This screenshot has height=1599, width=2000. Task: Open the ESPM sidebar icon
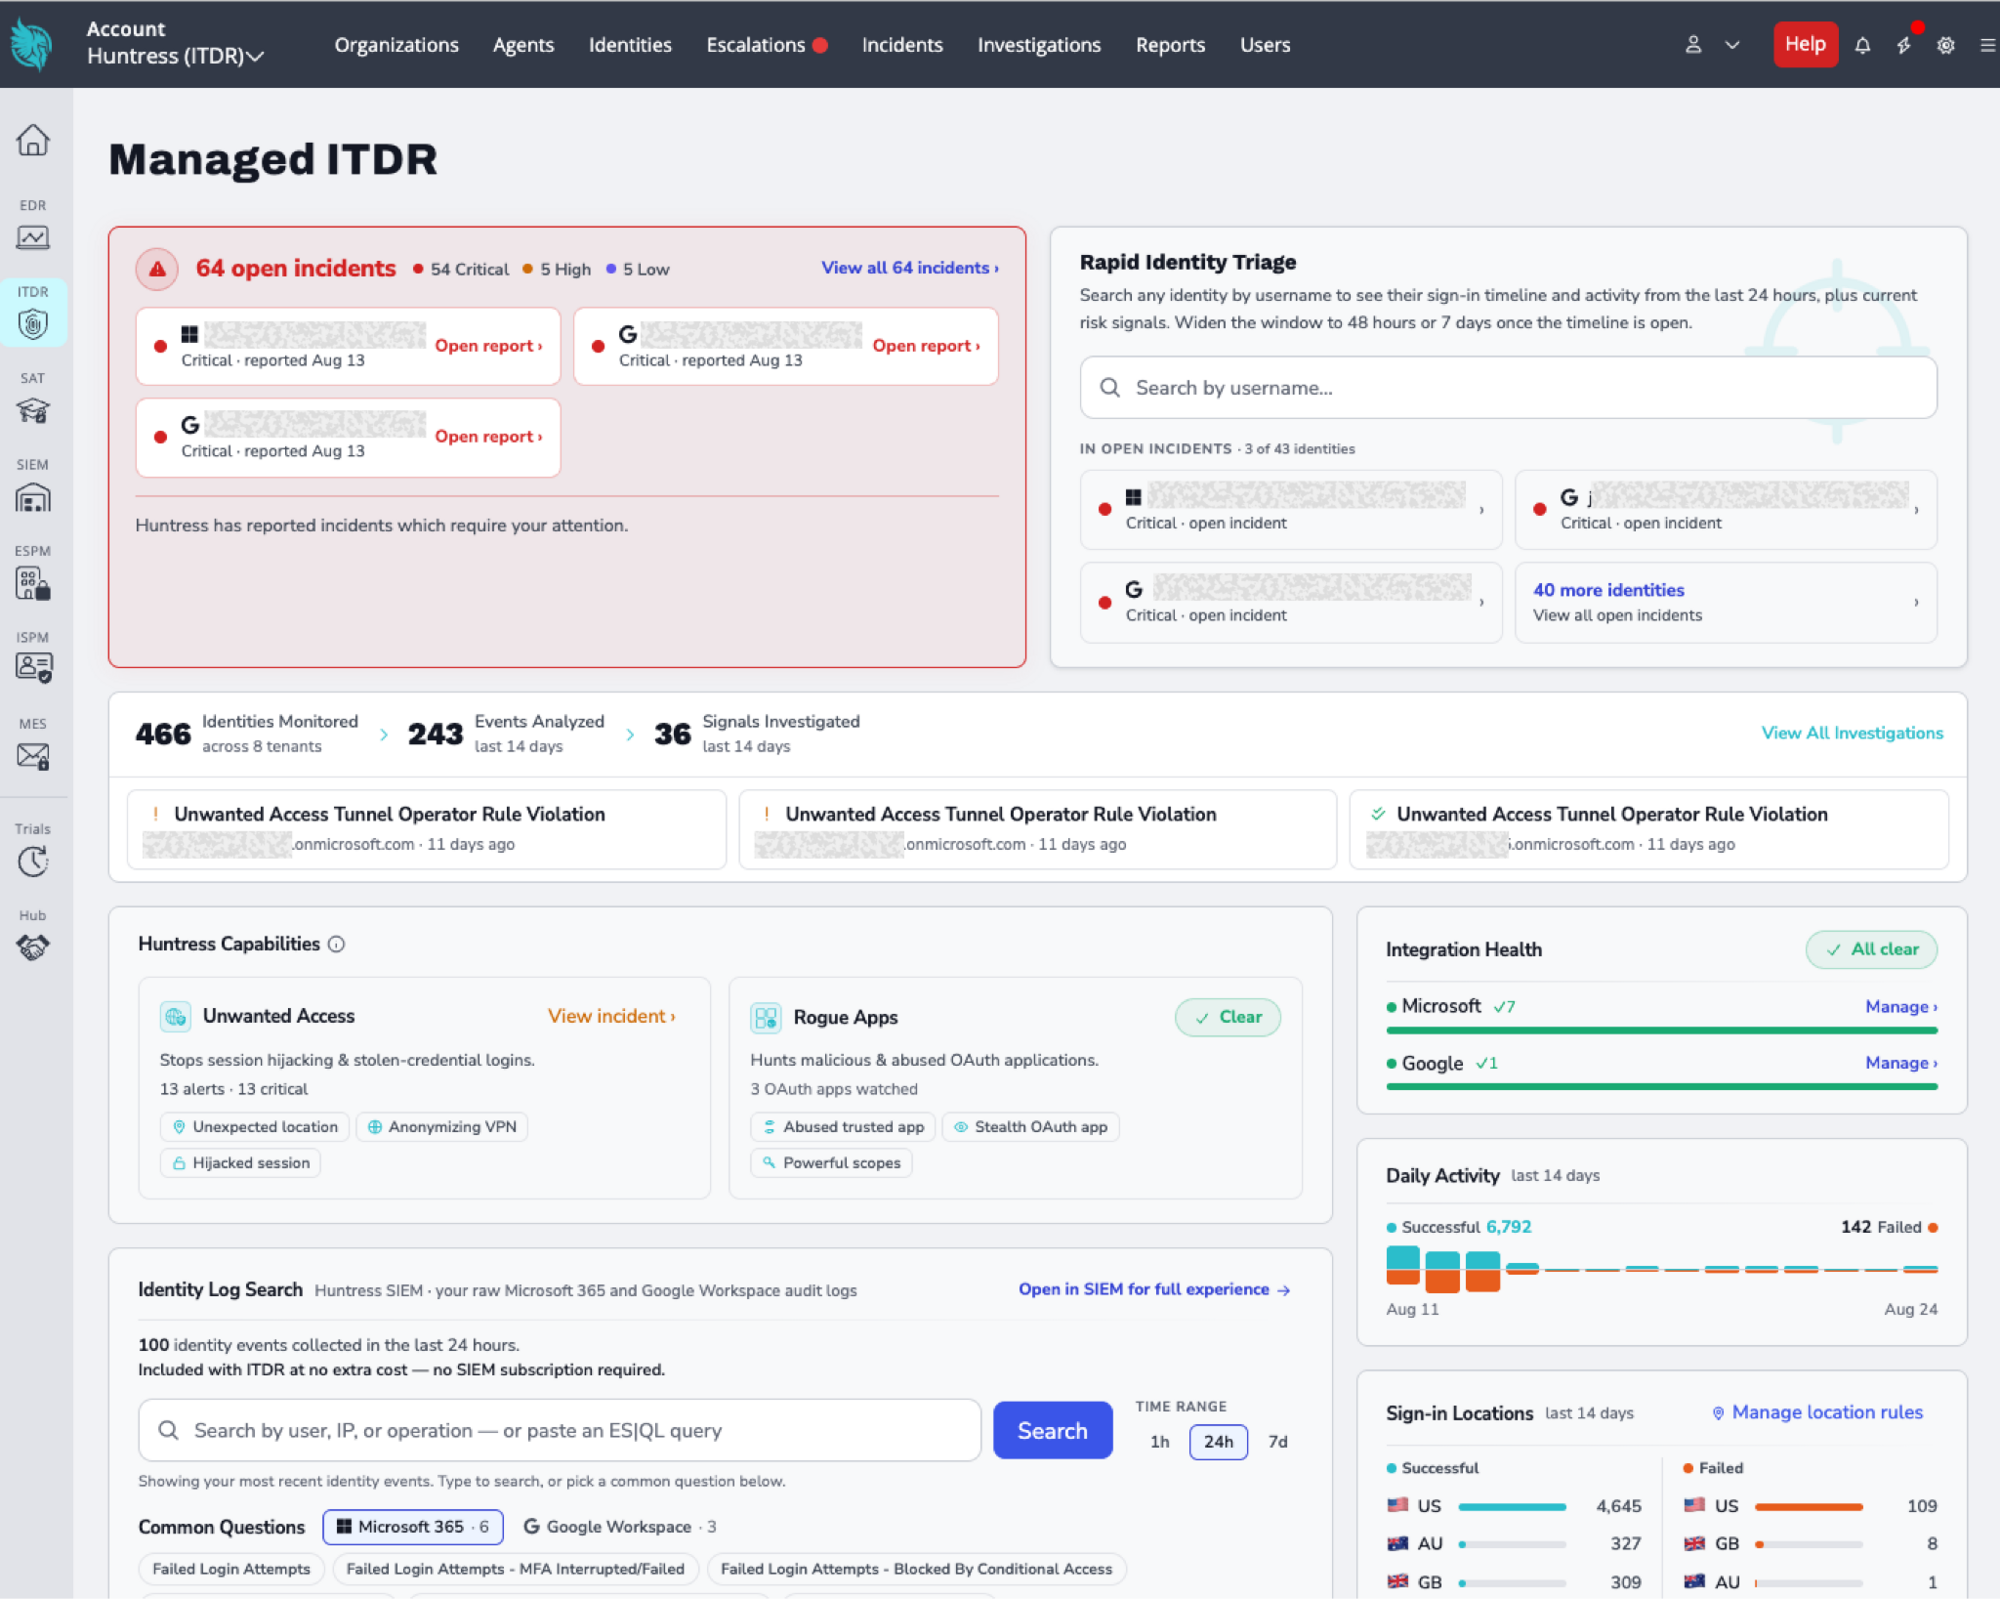click(33, 583)
